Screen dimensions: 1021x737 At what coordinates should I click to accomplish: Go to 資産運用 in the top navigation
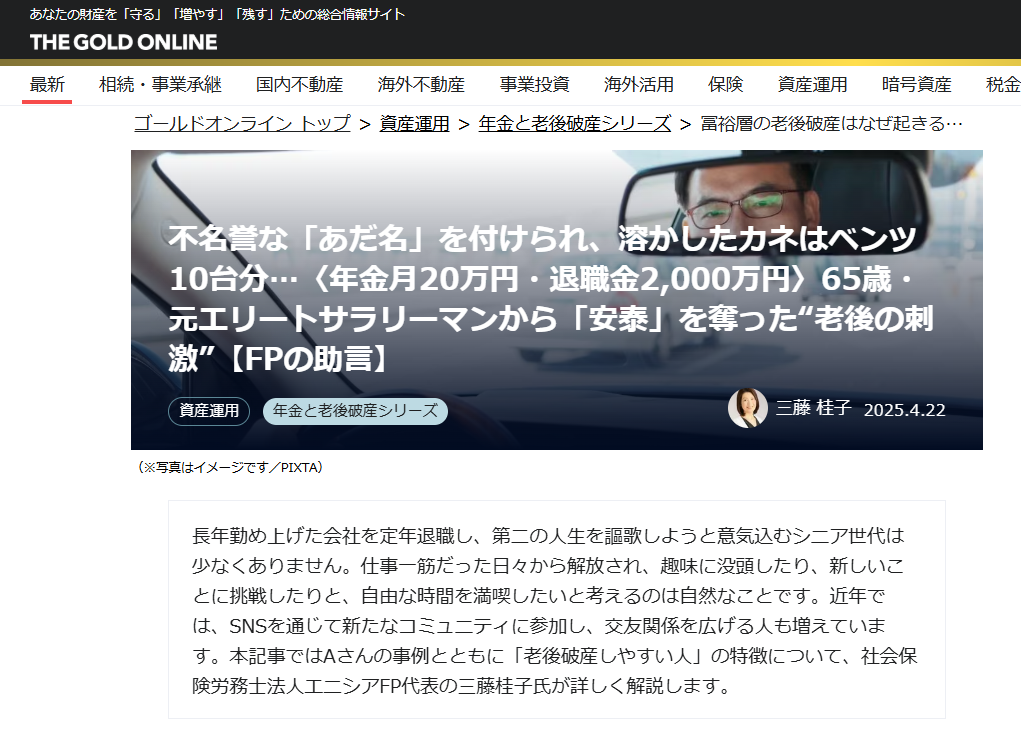point(813,85)
